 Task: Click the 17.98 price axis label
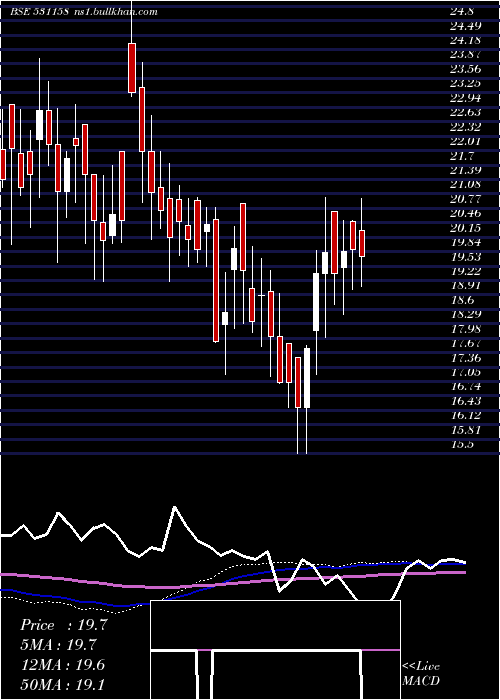coord(465,329)
